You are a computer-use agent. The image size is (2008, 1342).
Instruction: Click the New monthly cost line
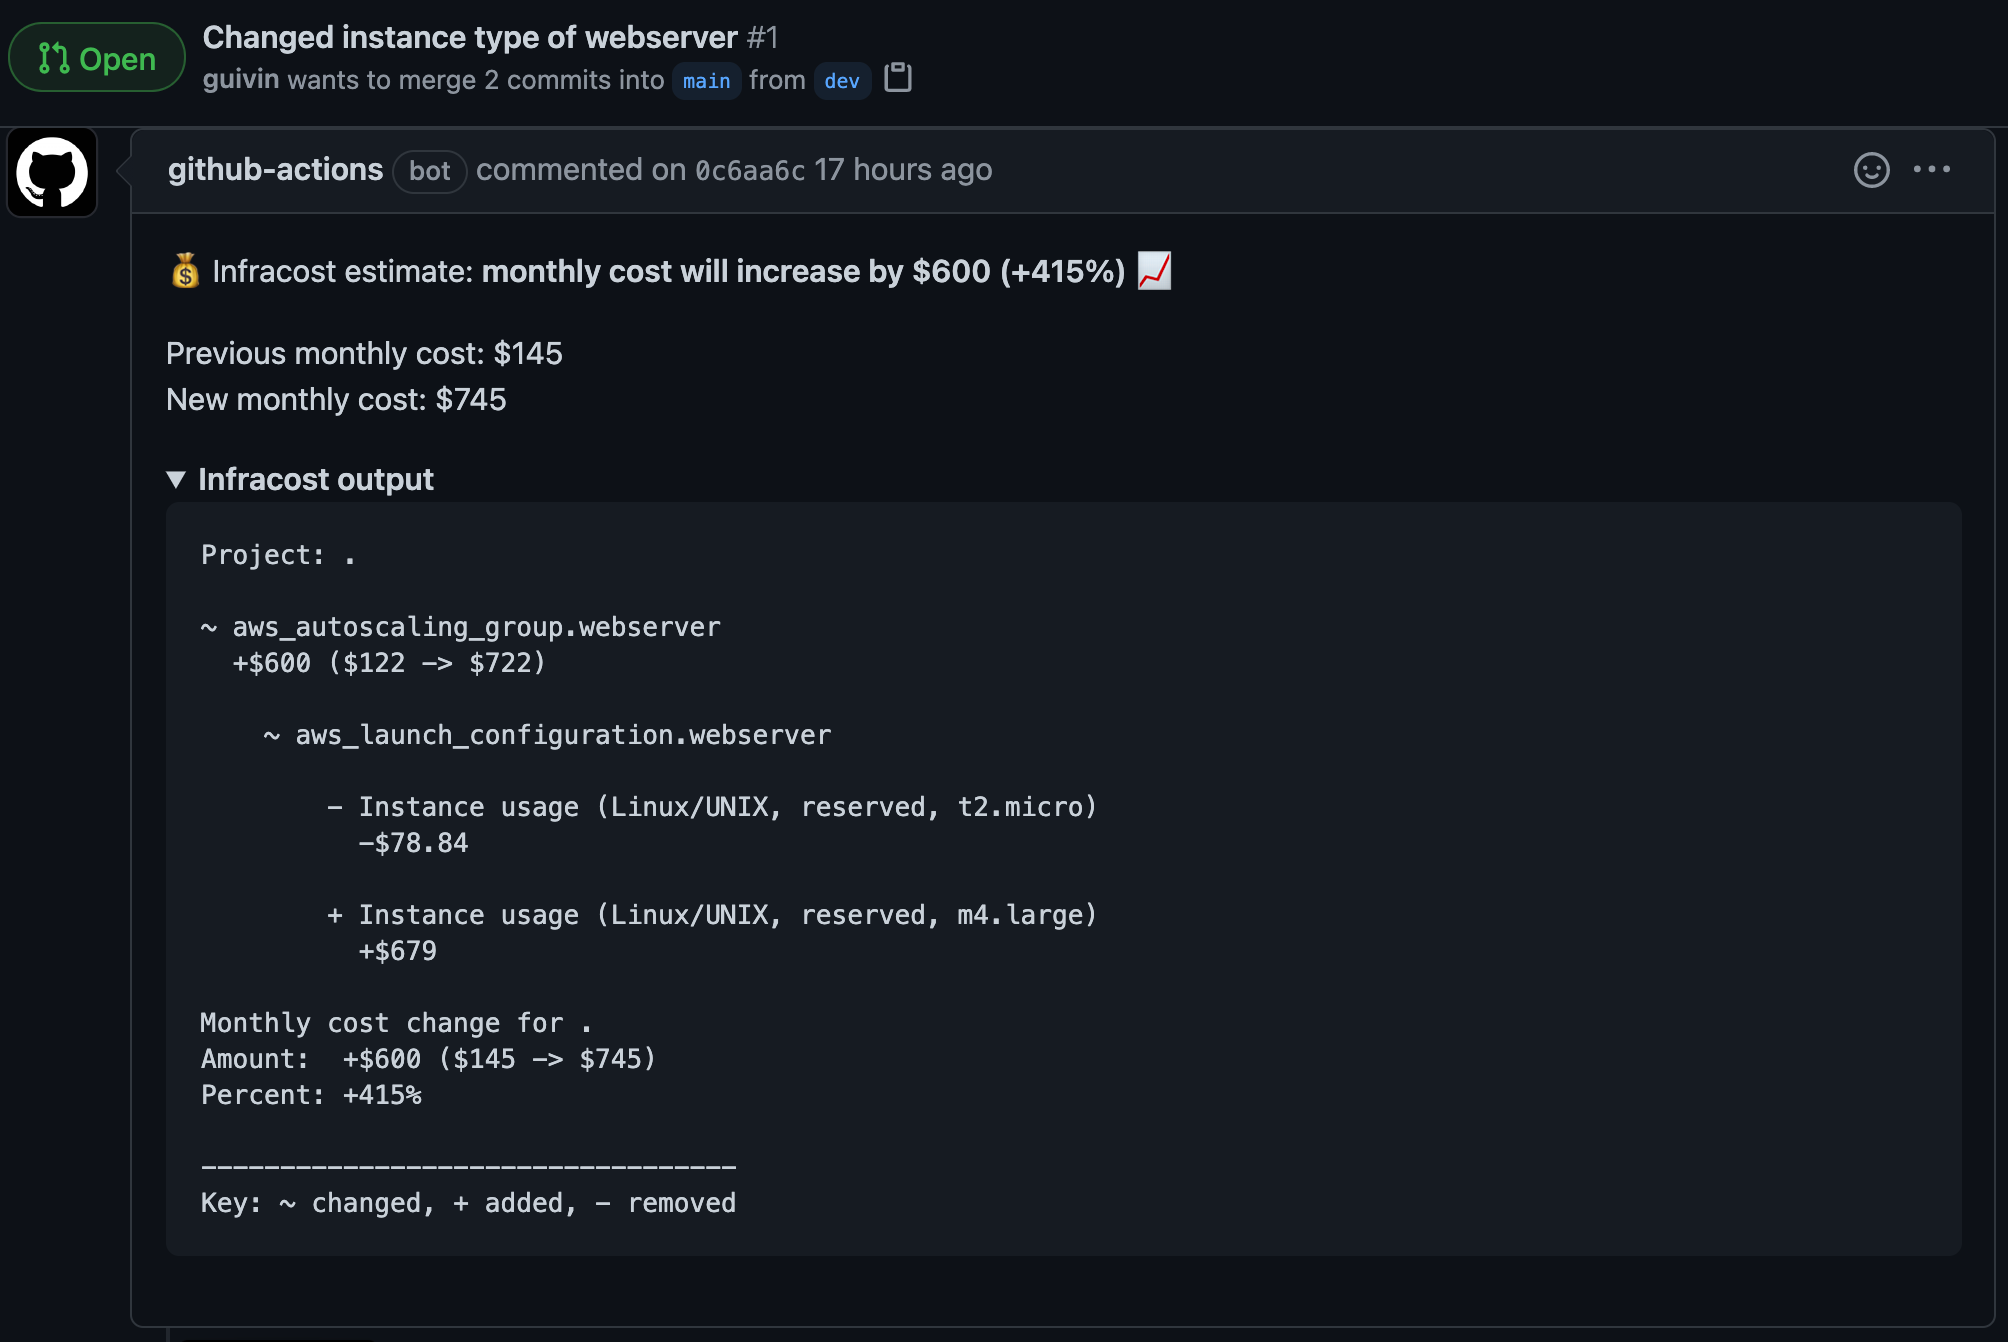[336, 400]
